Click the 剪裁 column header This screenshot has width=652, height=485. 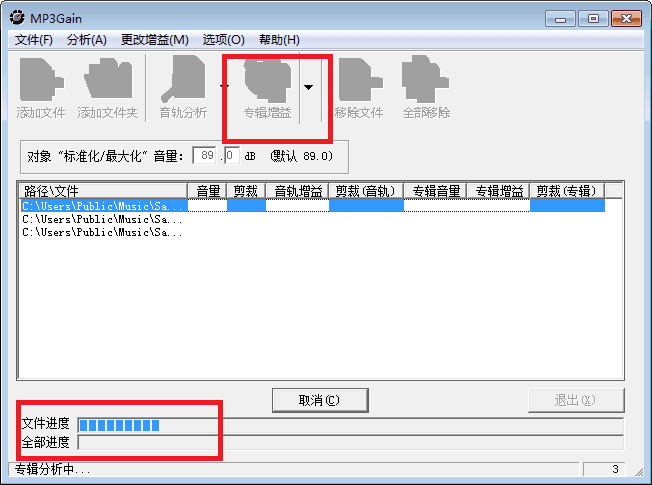point(246,191)
